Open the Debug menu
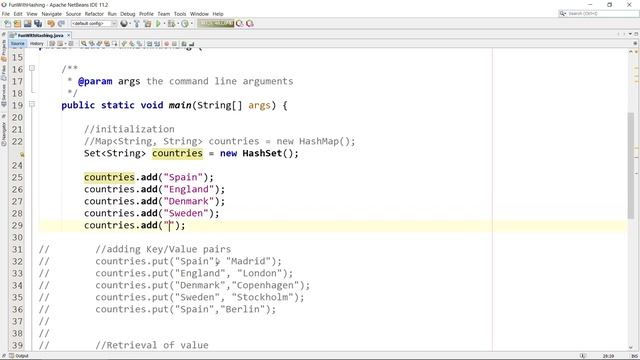 pos(128,14)
